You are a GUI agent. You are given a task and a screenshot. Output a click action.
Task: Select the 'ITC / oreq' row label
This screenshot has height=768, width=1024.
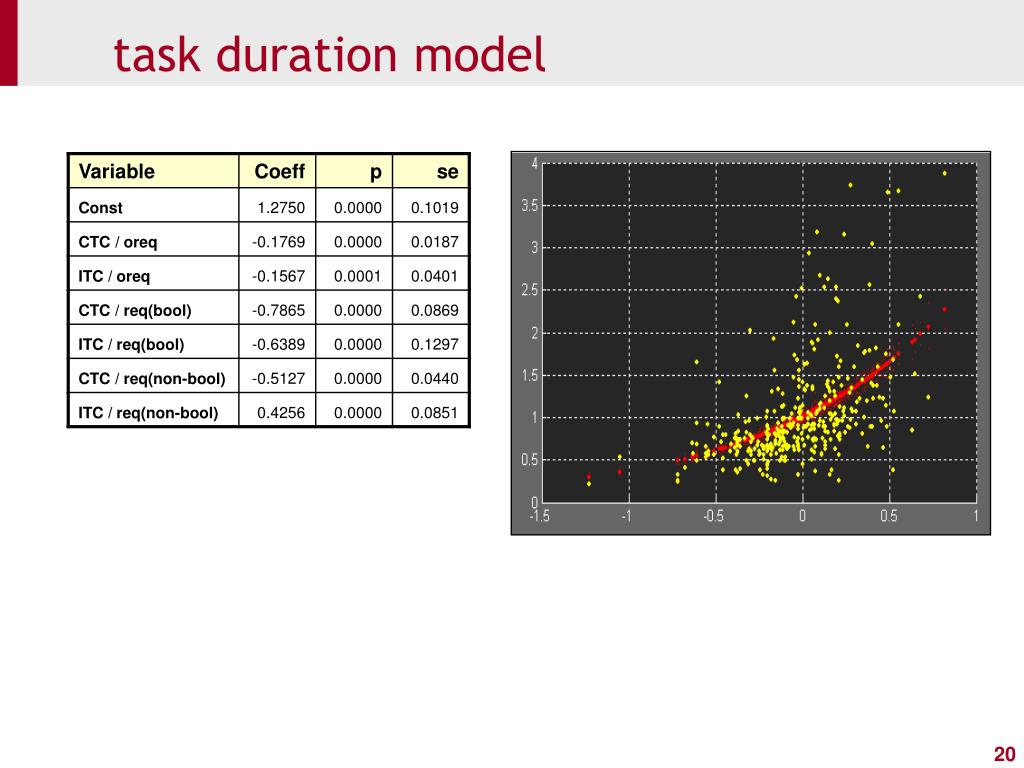114,276
